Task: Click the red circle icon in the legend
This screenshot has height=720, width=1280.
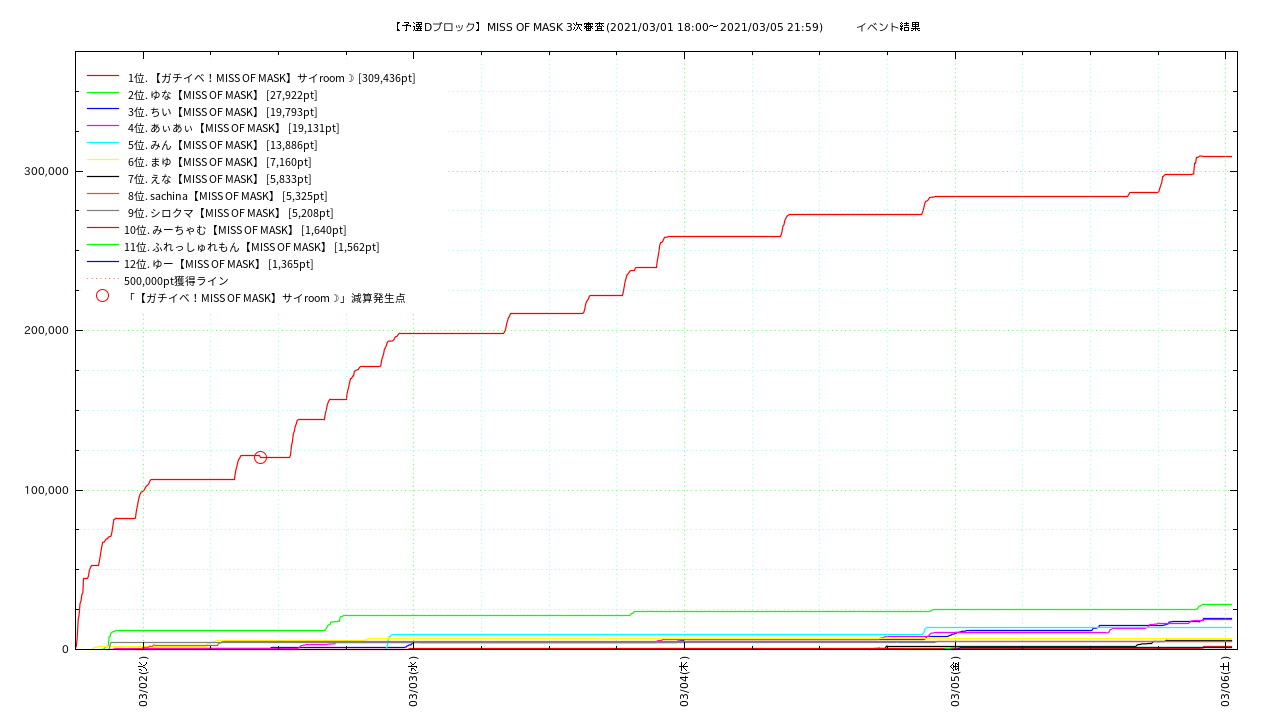Action: 102,296
